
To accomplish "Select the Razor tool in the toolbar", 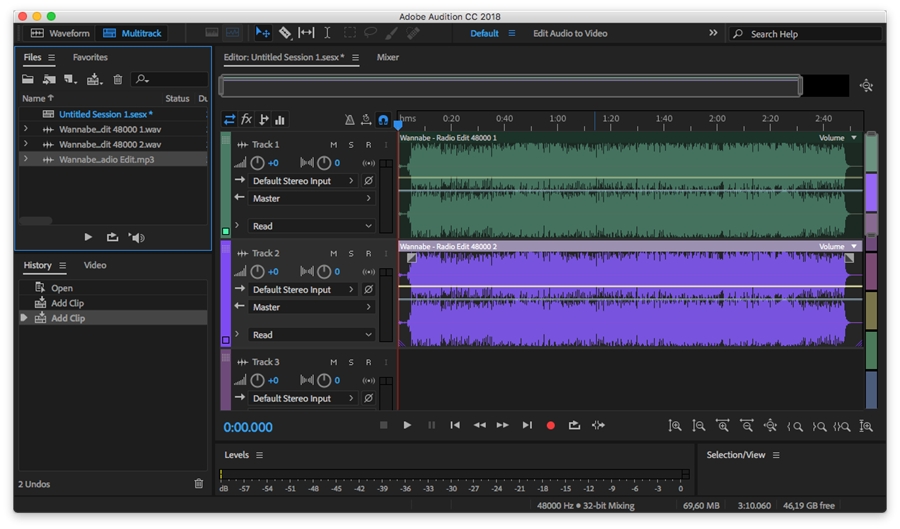I will pyautogui.click(x=285, y=33).
